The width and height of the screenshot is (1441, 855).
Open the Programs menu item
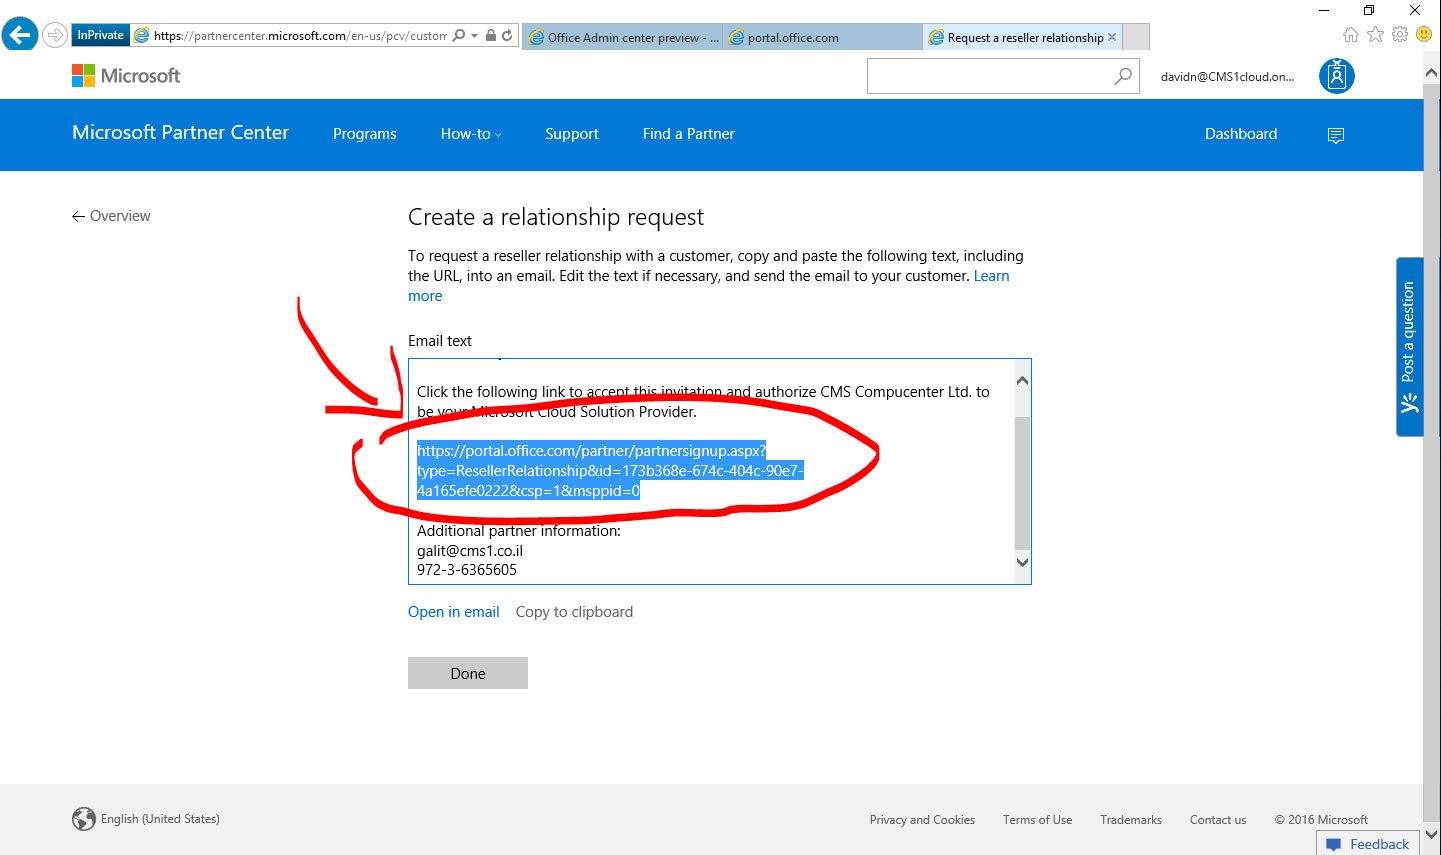[x=365, y=134]
